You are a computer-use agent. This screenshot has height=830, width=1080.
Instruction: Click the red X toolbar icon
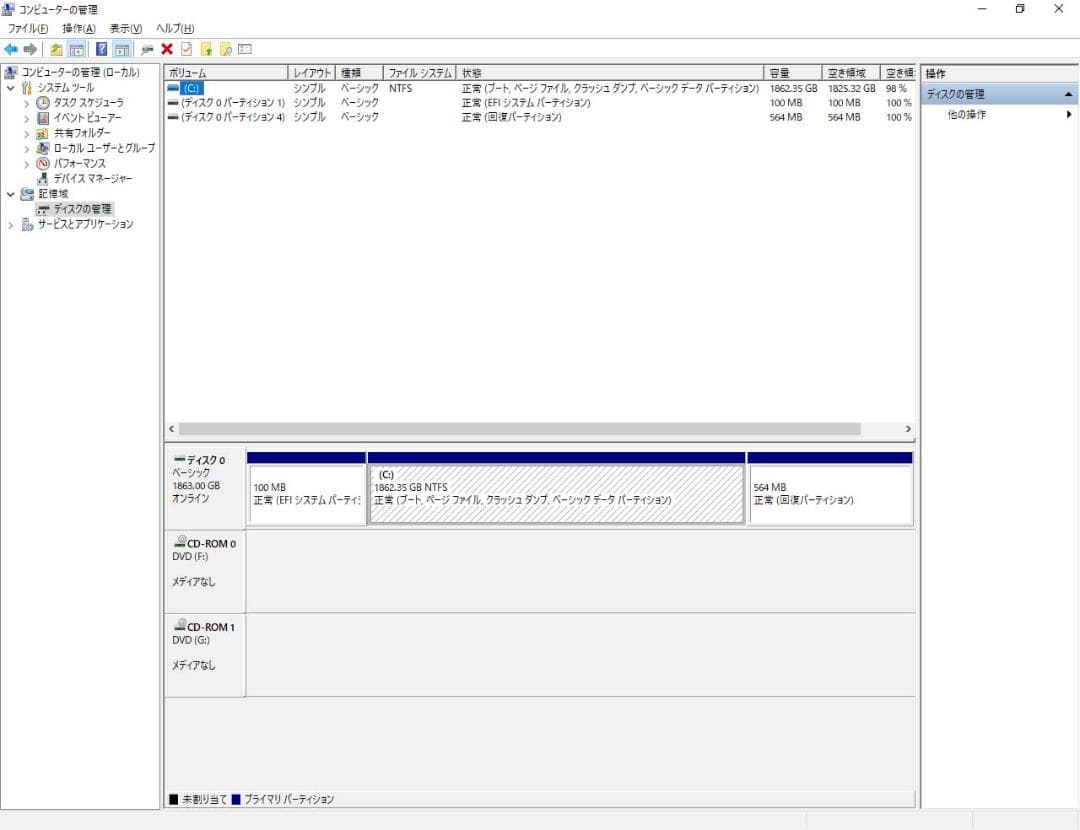166,49
